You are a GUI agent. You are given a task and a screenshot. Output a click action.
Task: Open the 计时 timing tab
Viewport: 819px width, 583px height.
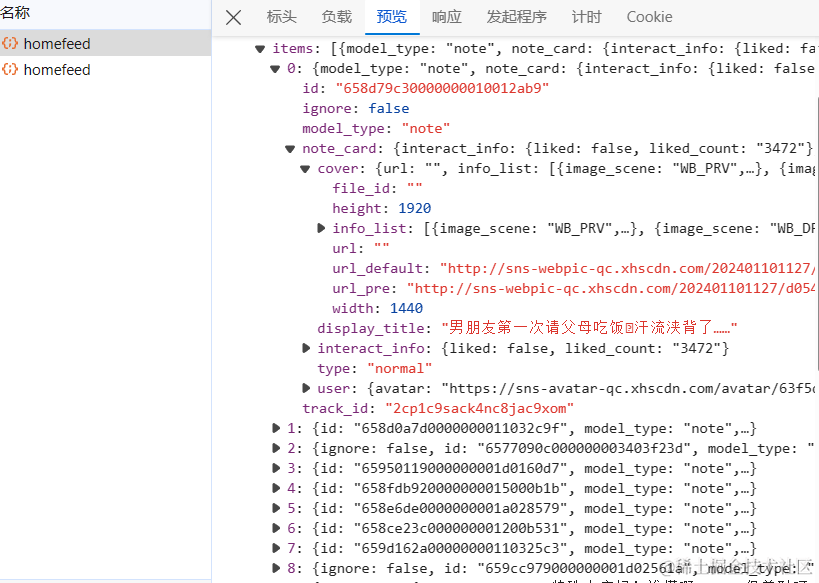(x=587, y=17)
